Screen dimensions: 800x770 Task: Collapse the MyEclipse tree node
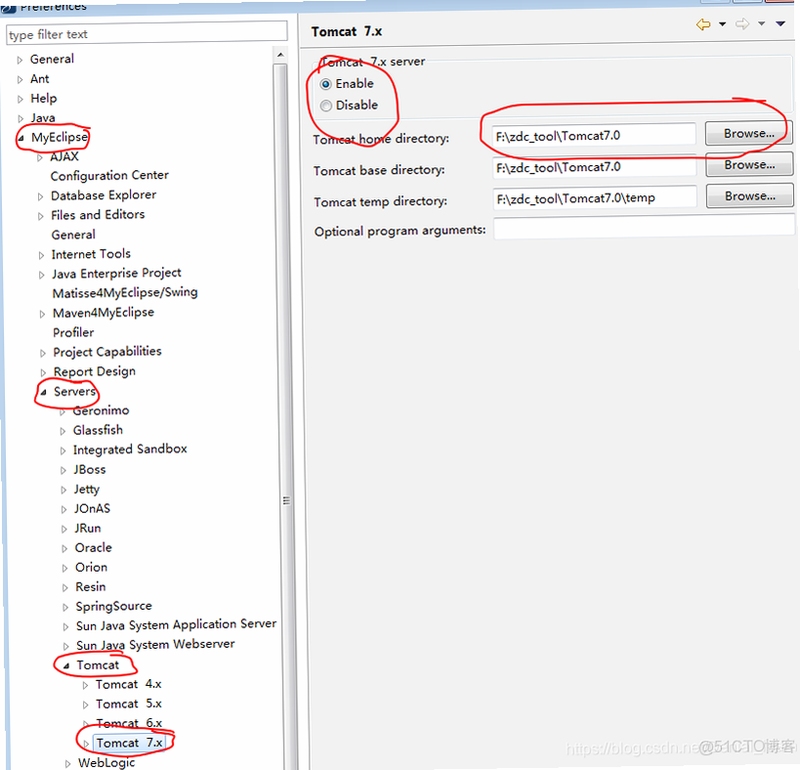(x=20, y=138)
